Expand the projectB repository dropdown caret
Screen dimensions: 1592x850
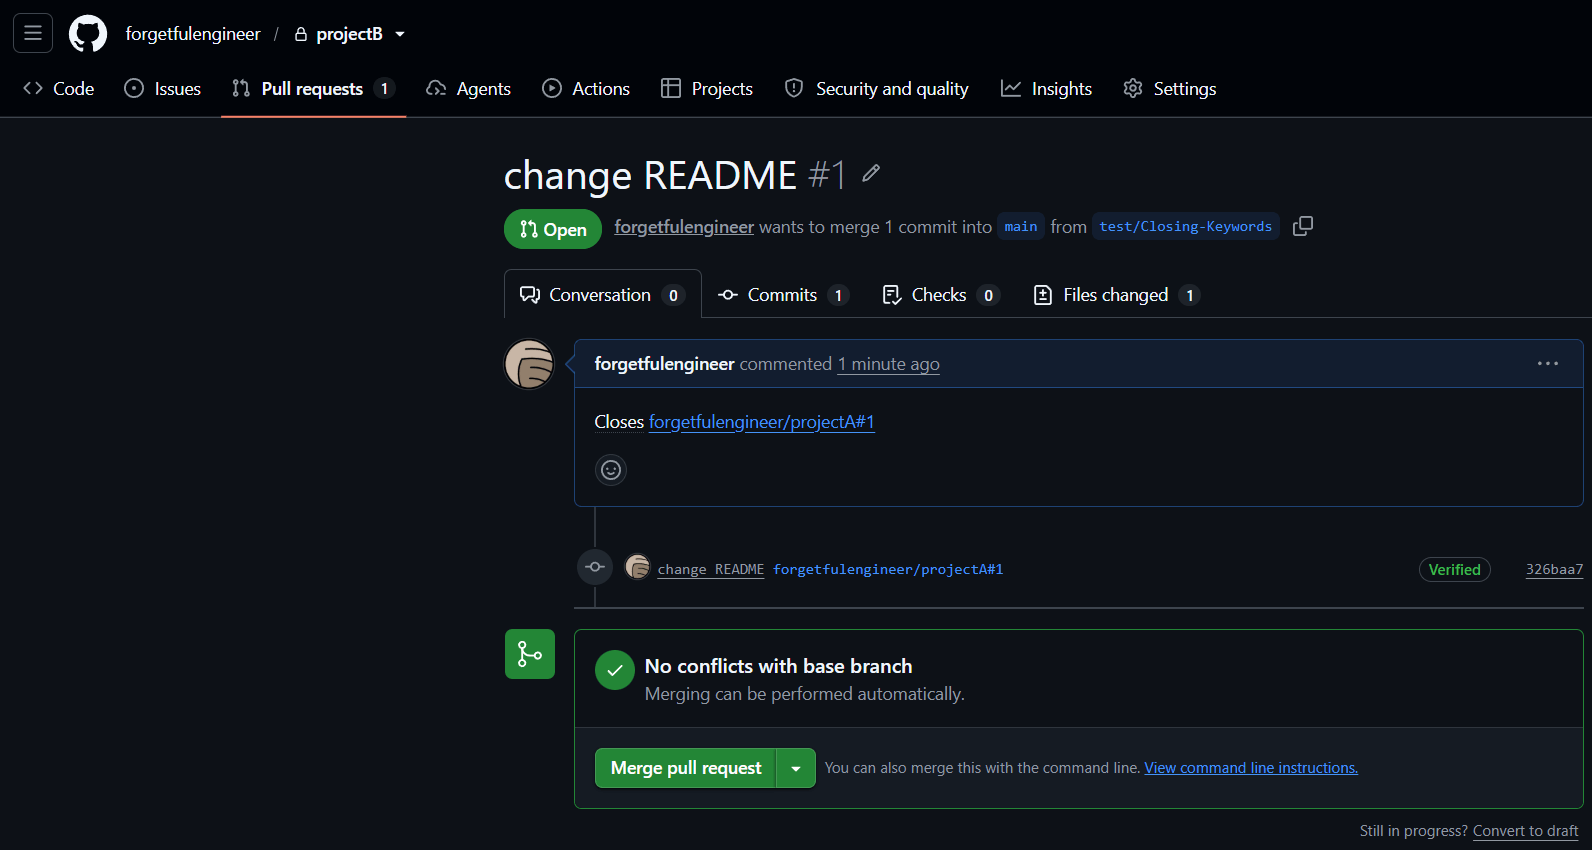400,34
